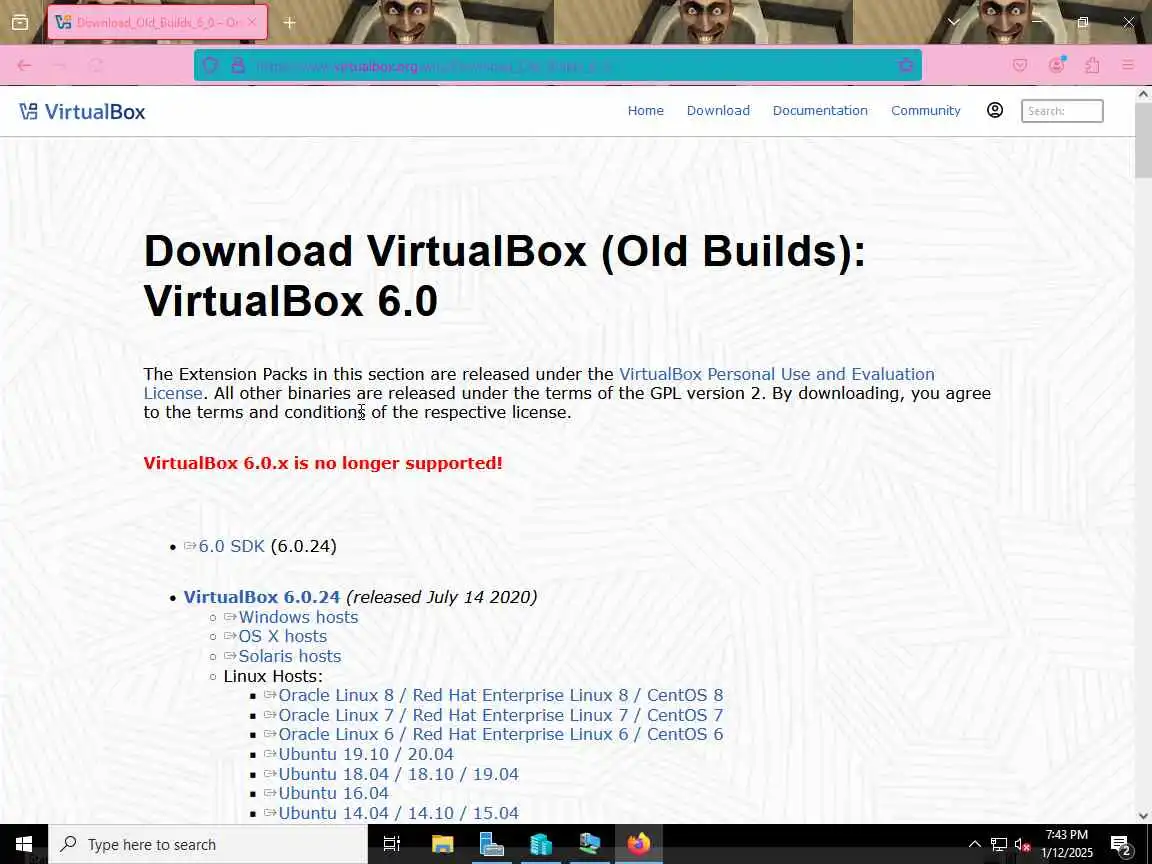Open the Windows Start menu
The width and height of the screenshot is (1152, 864).
(x=24, y=844)
